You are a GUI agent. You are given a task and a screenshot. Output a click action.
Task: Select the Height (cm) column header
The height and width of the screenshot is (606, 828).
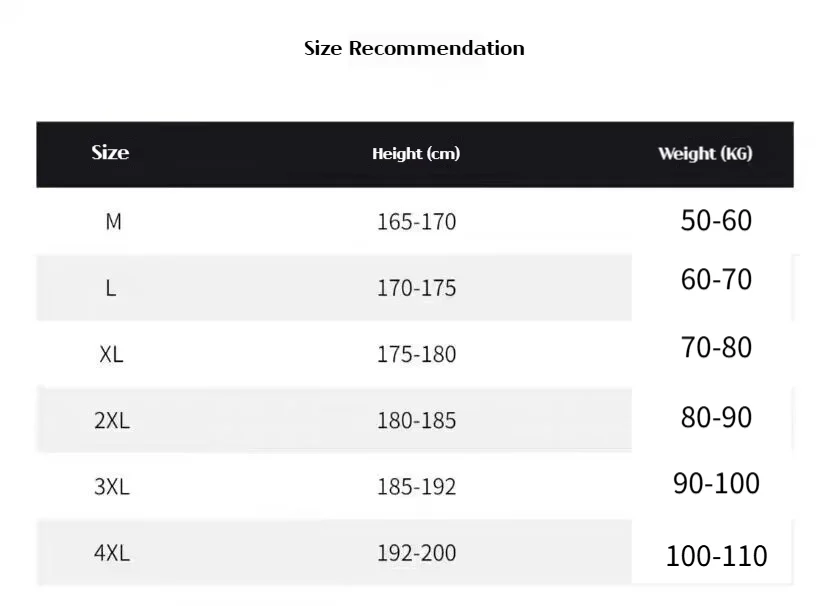pyautogui.click(x=416, y=154)
